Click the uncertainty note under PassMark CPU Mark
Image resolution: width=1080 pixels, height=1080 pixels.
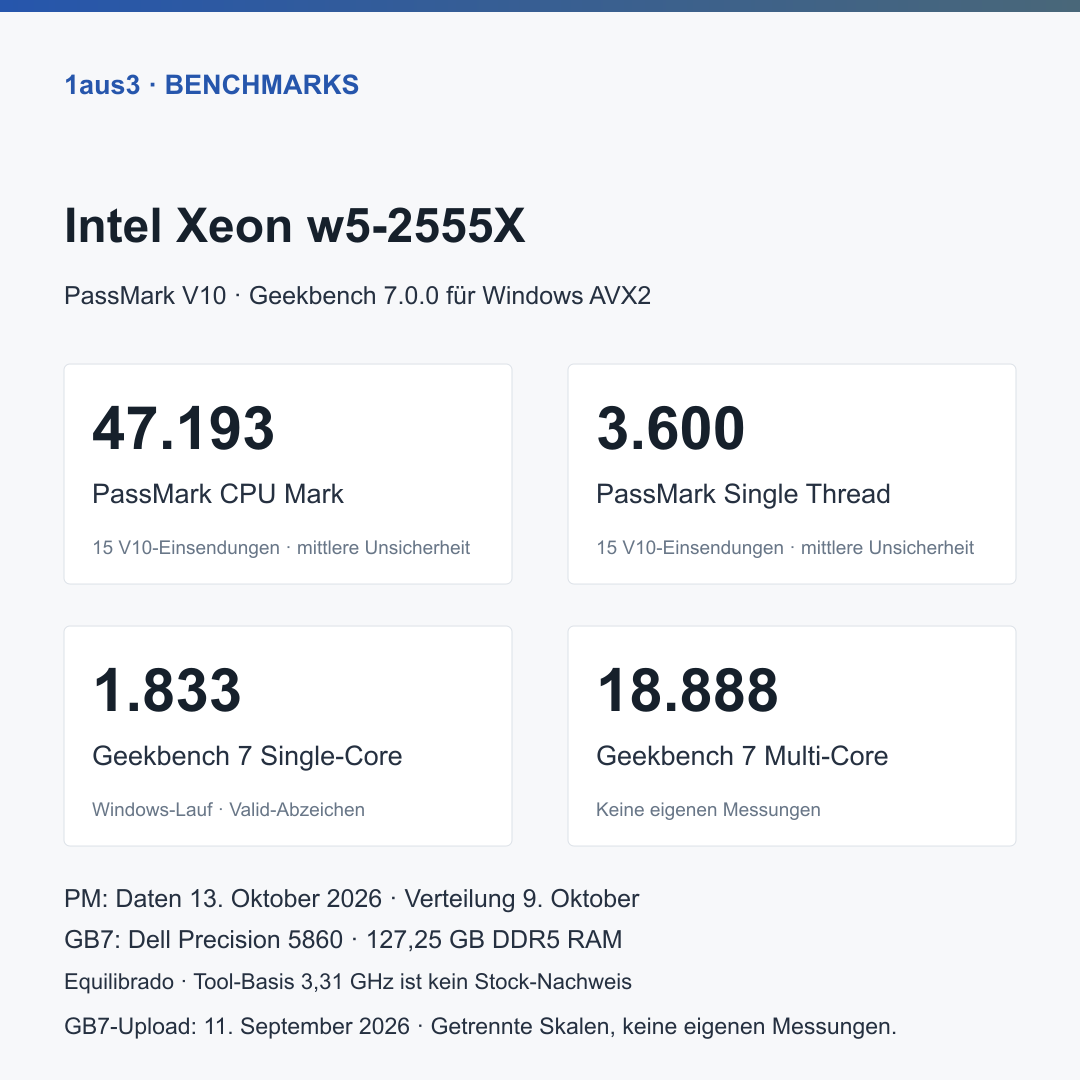click(x=281, y=548)
